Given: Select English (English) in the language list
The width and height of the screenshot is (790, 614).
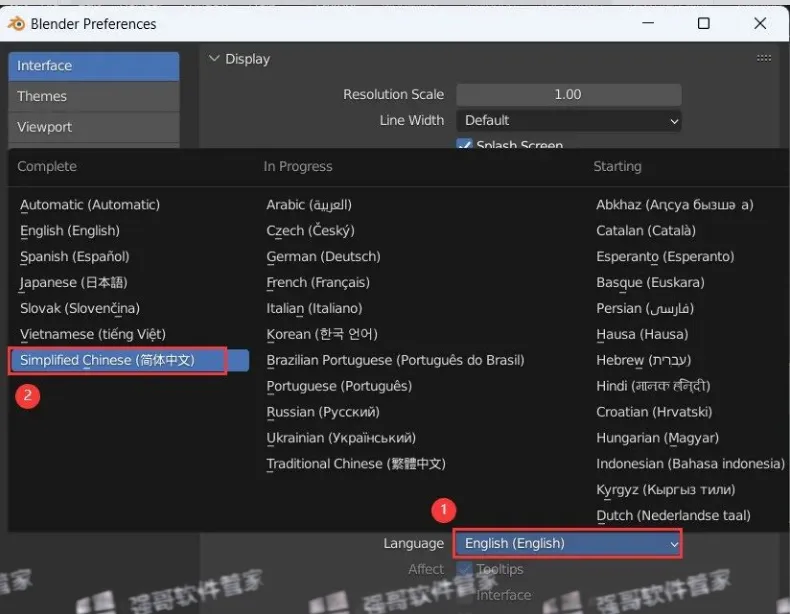Looking at the screenshot, I should click(x=70, y=231).
